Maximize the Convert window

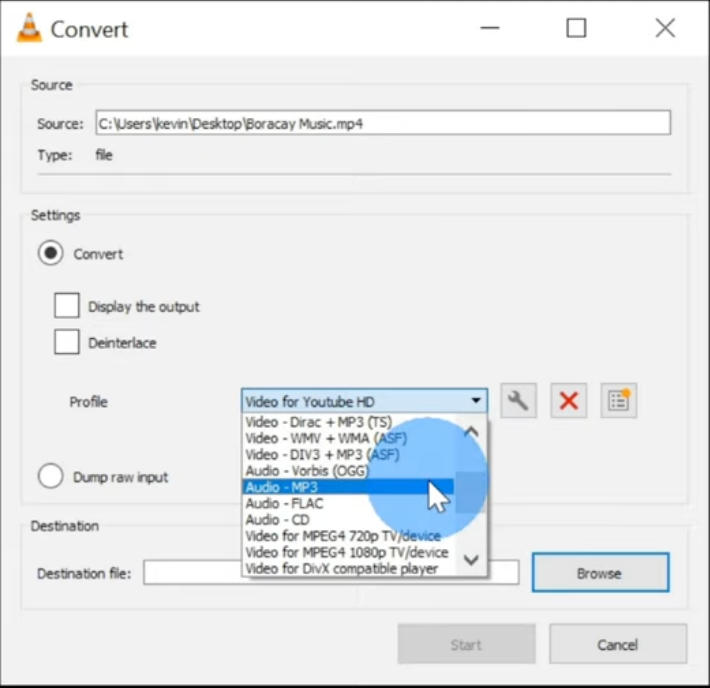click(x=576, y=28)
